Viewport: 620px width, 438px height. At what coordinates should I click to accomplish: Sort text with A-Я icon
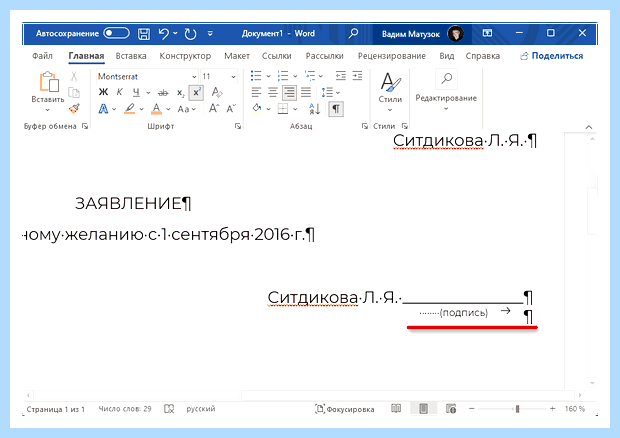pyautogui.click(x=315, y=109)
